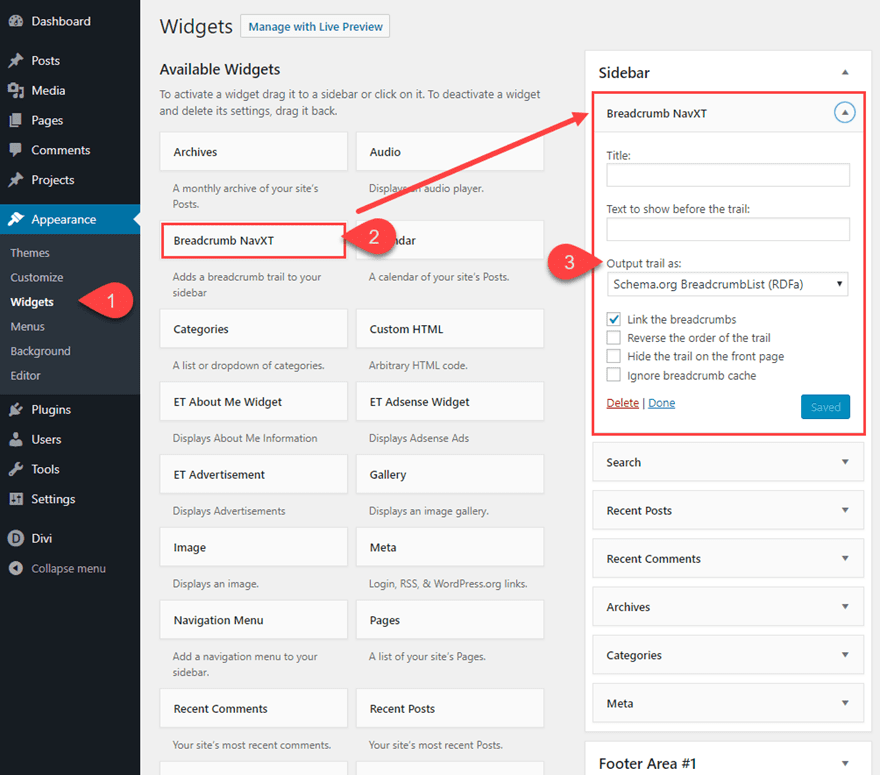
Task: Expand the Categories sidebar widget
Action: [845, 655]
